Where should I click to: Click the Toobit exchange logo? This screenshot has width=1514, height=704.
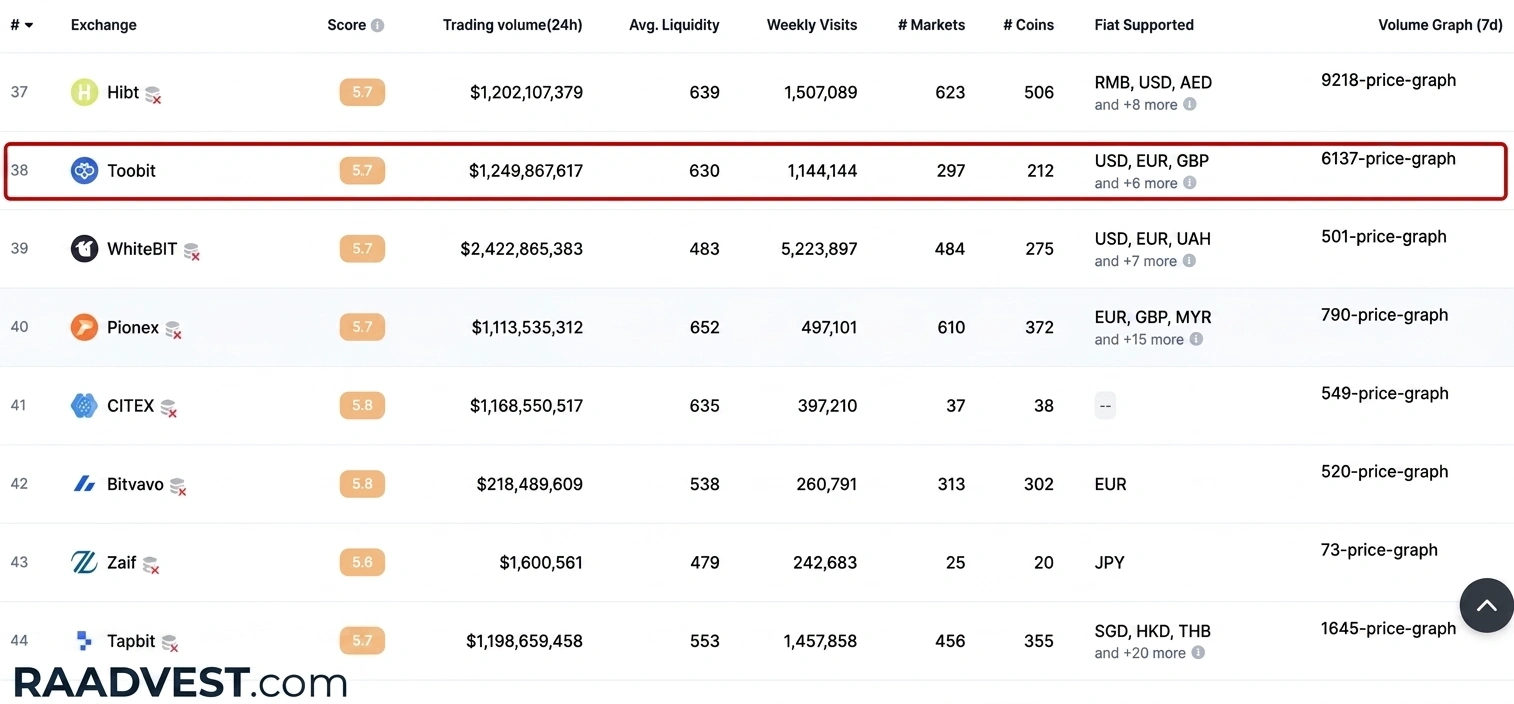coord(84,171)
